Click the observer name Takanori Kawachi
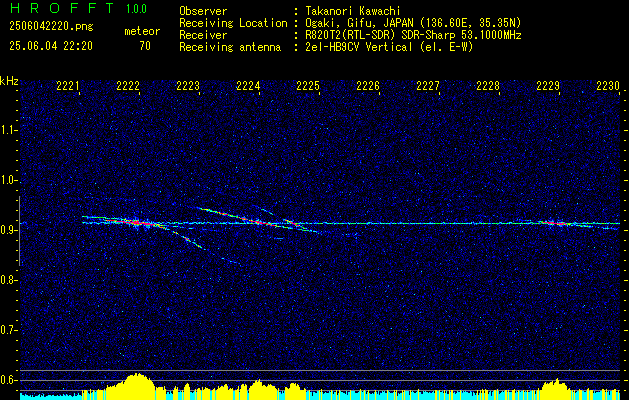This screenshot has width=629, height=400. click(353, 11)
